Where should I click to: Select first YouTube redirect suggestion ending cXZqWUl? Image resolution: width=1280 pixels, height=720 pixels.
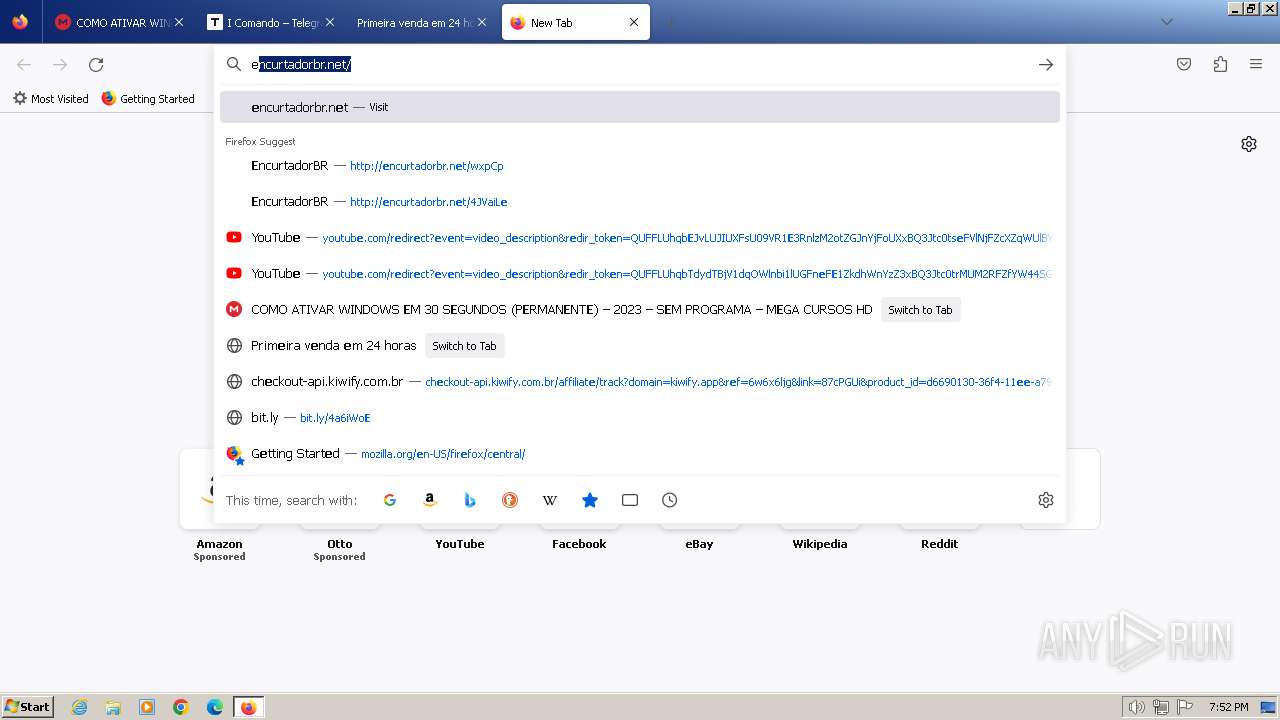(640, 238)
